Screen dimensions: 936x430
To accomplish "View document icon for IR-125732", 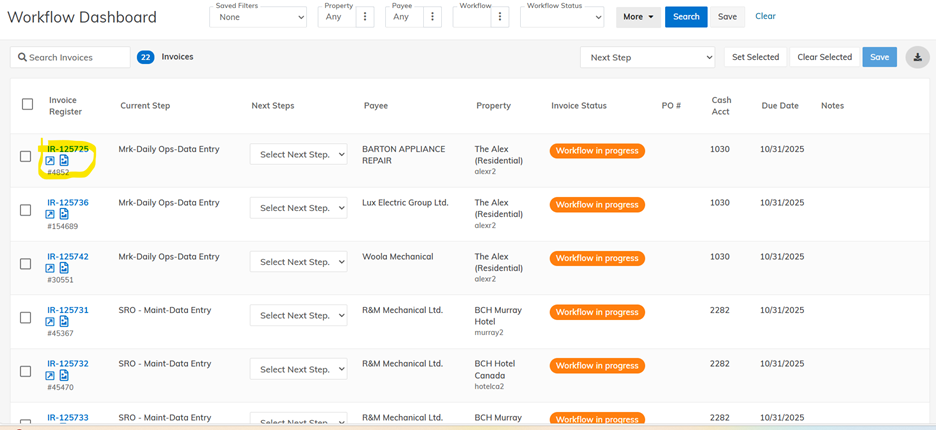I will [64, 375].
